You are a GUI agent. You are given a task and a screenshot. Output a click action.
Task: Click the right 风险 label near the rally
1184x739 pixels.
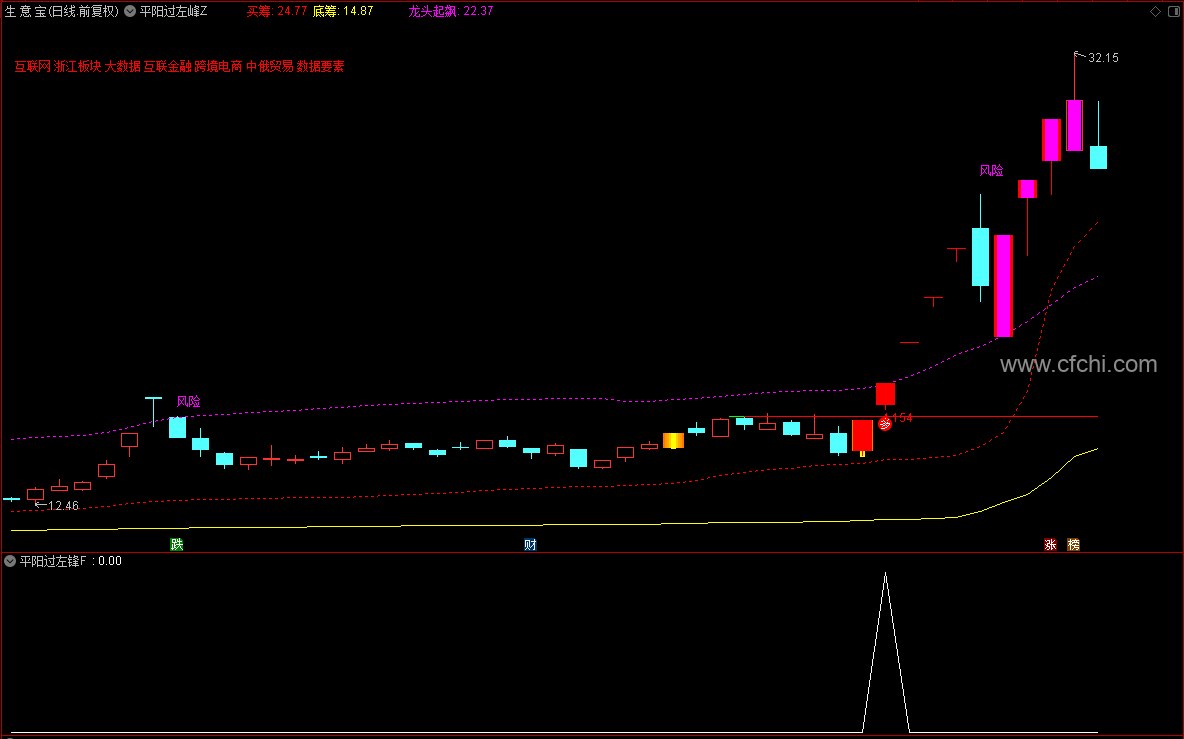pyautogui.click(x=991, y=171)
